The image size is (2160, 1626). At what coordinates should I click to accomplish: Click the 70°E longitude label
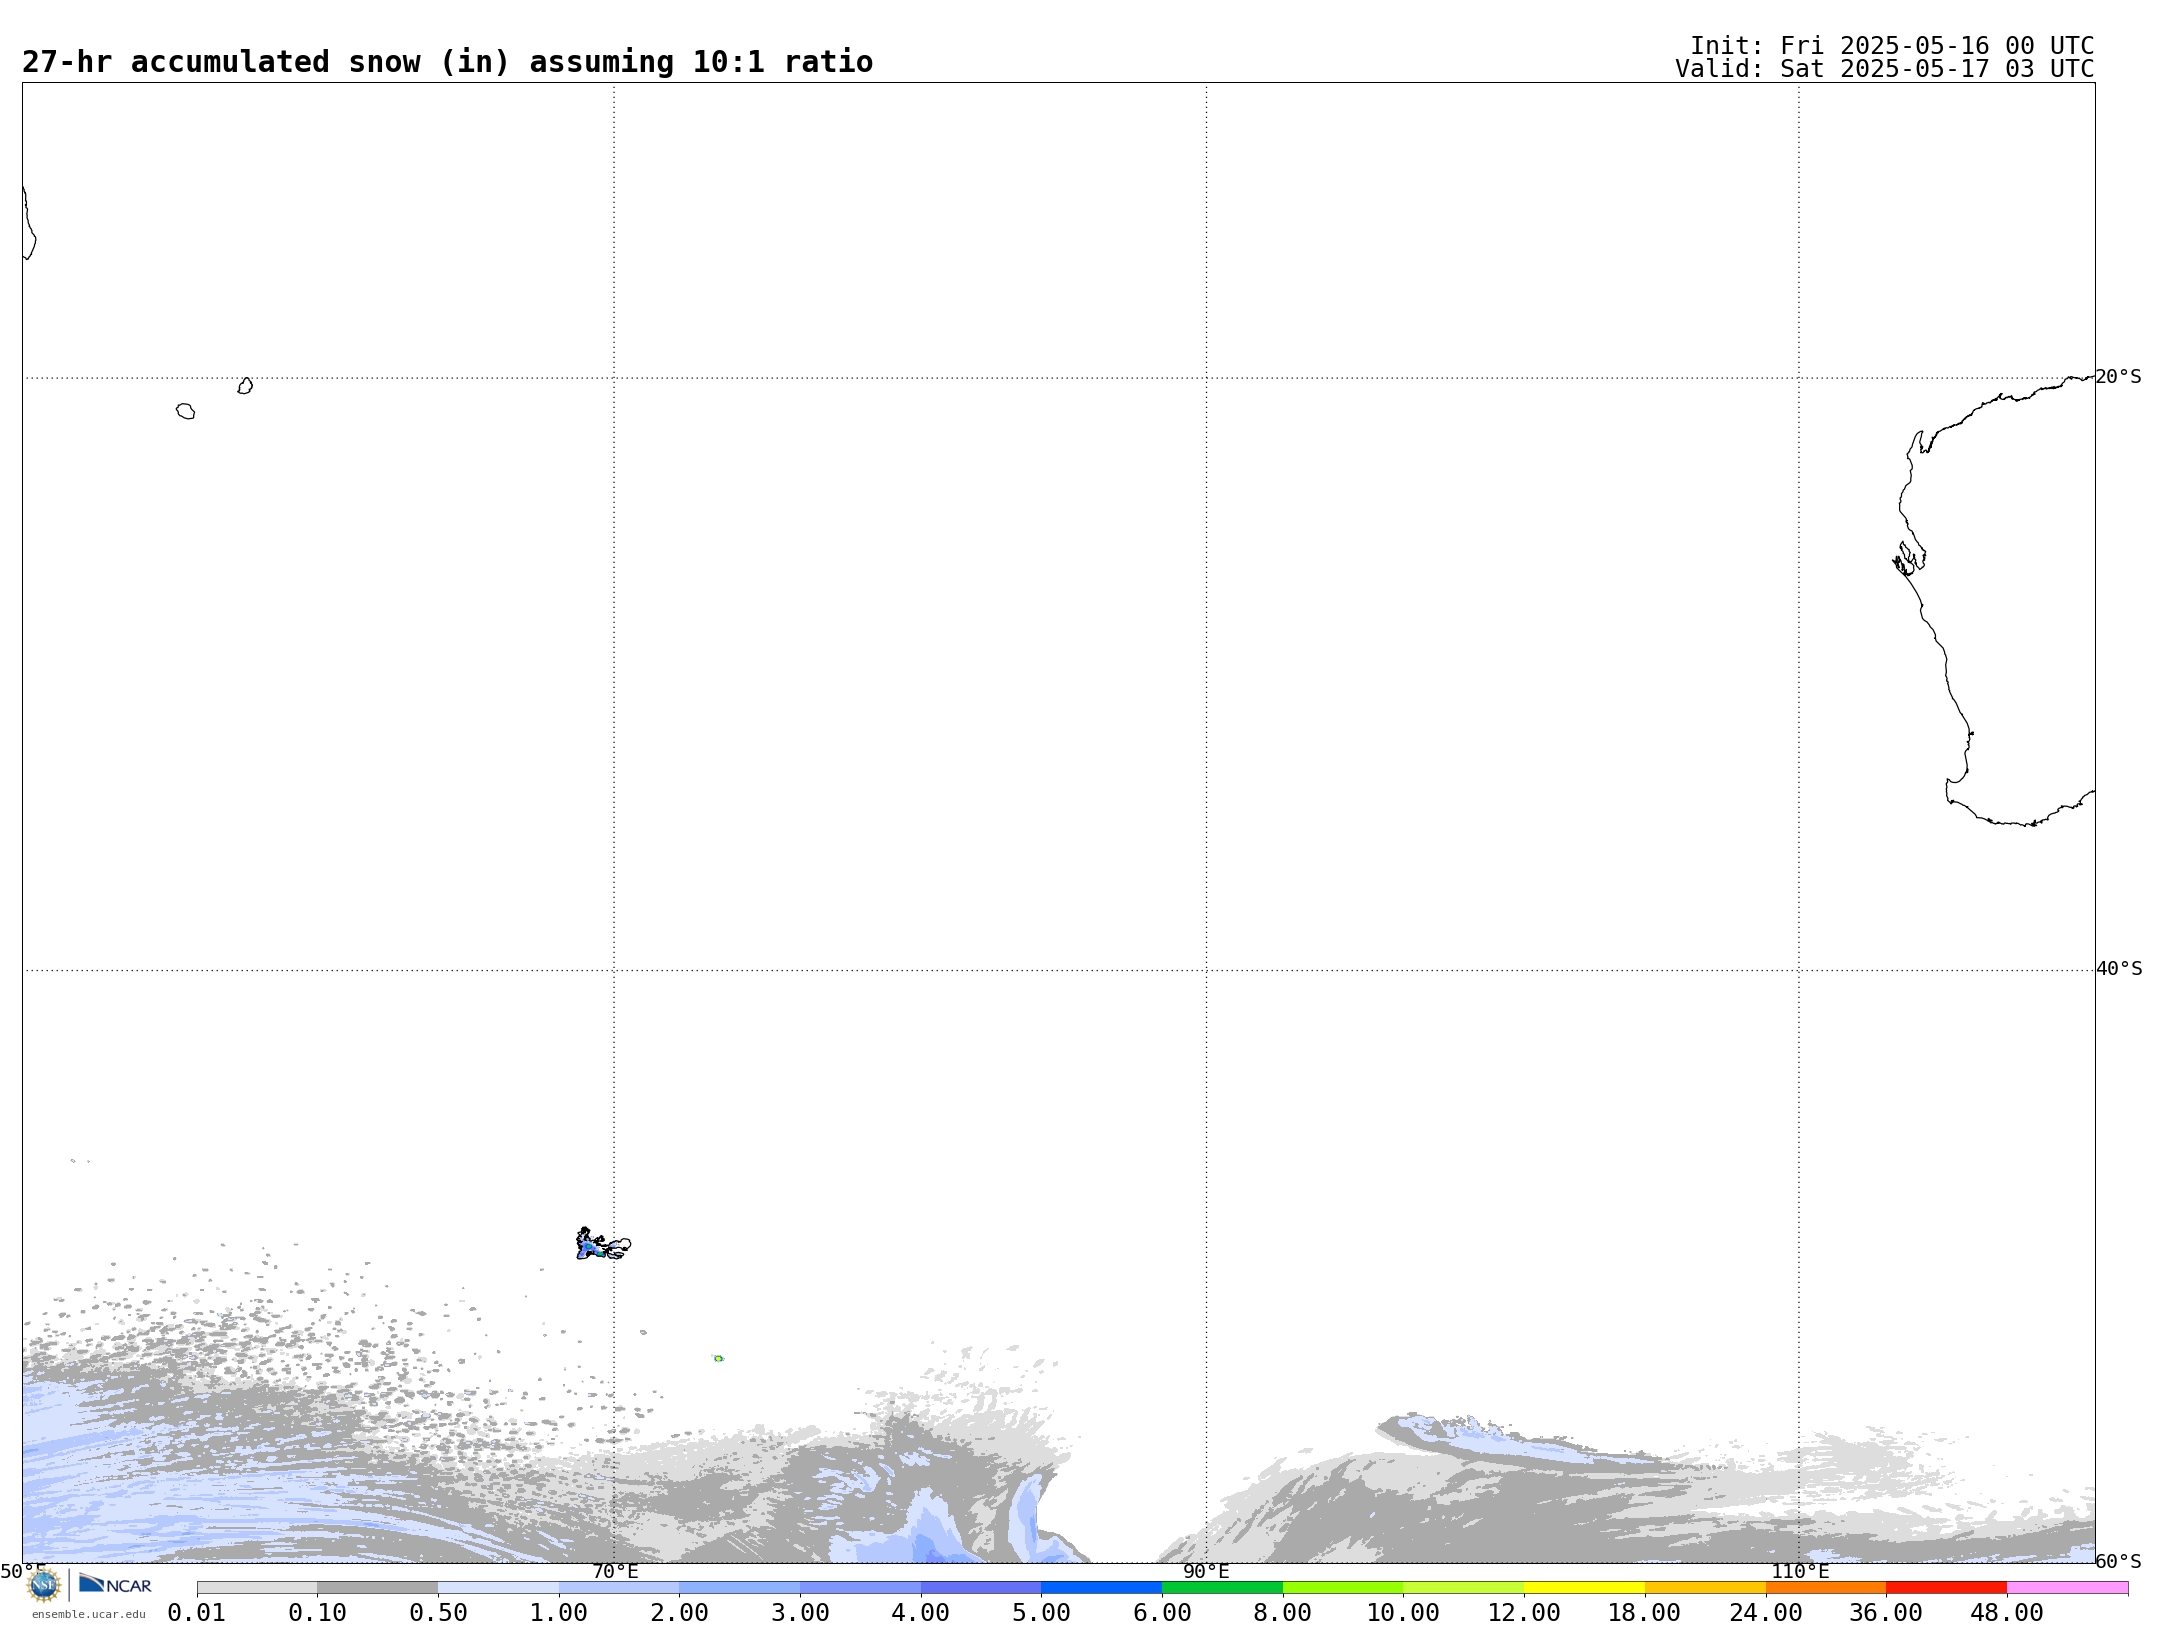click(615, 1571)
